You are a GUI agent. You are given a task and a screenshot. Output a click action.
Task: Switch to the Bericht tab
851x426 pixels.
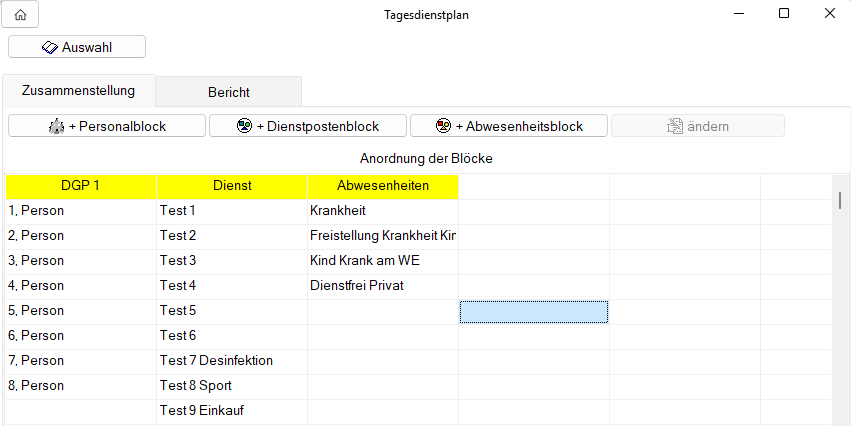tap(229, 92)
